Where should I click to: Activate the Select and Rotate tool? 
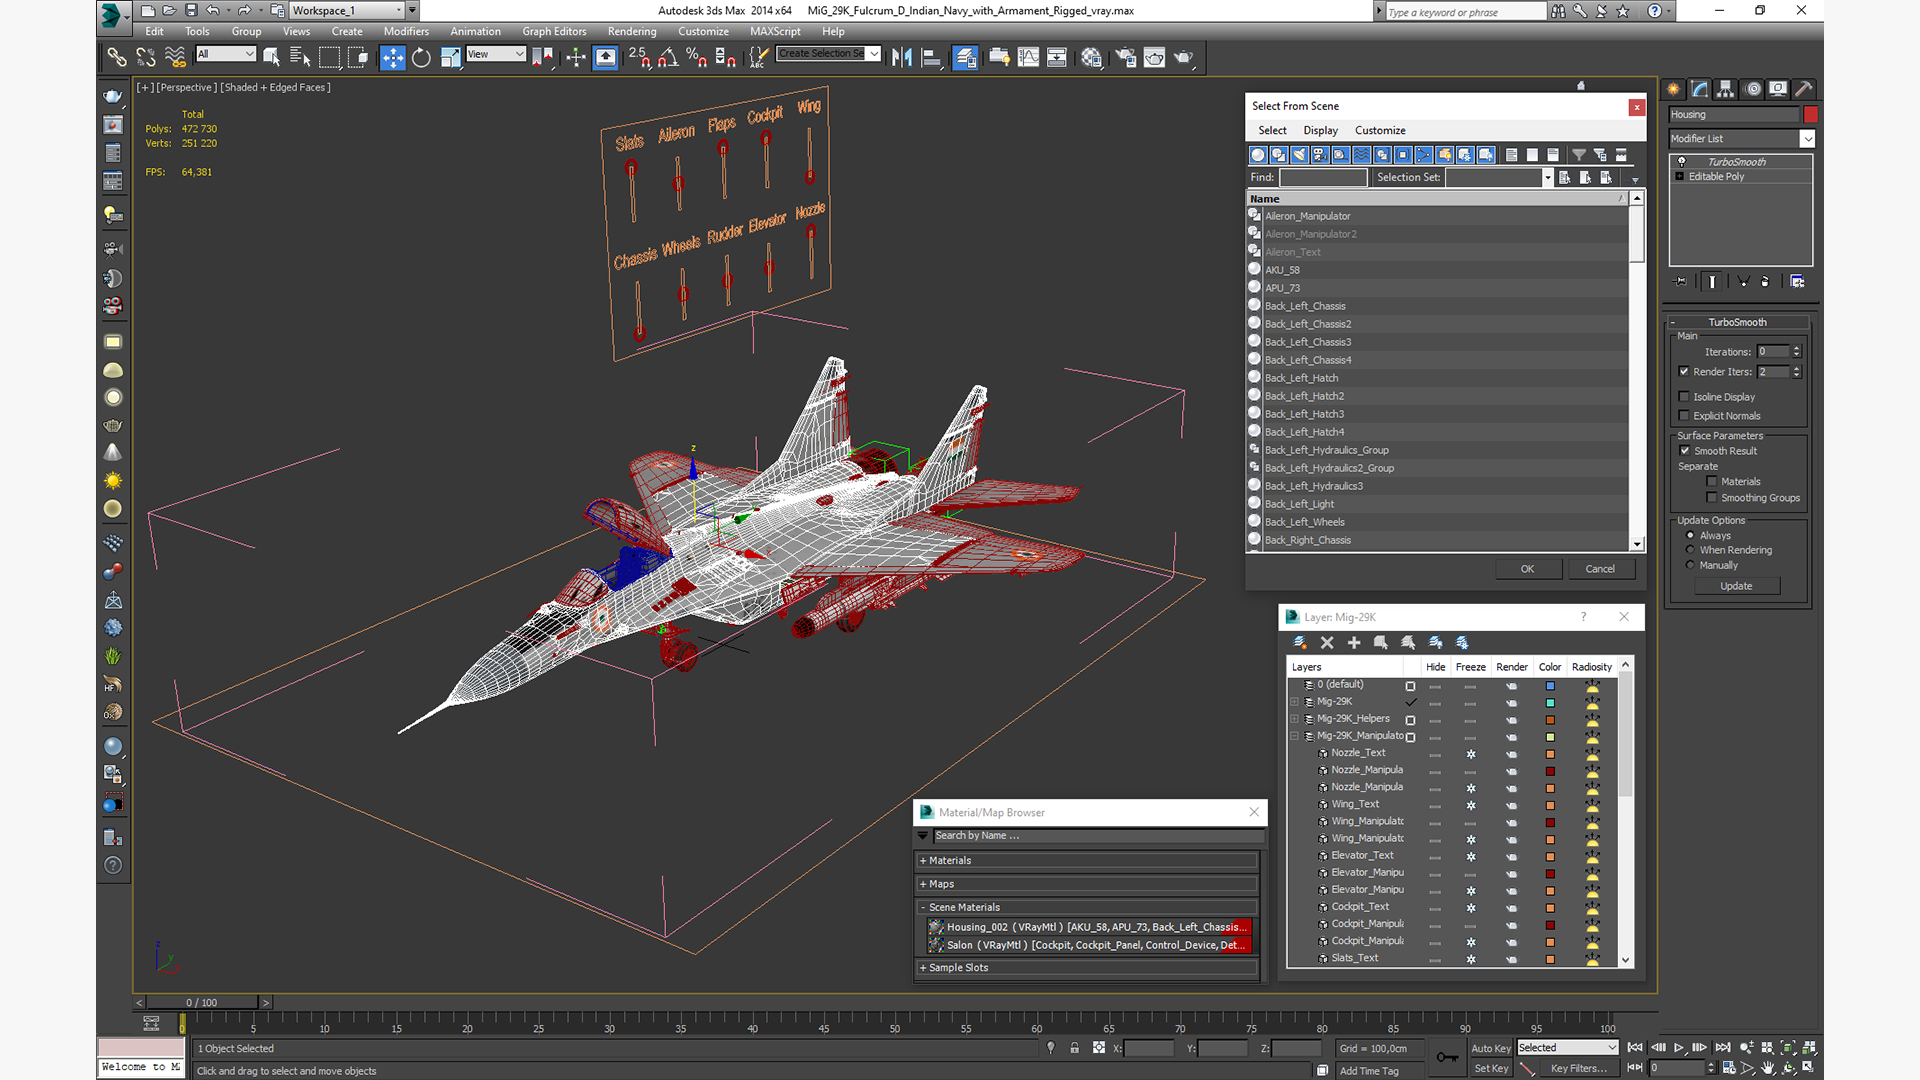421,57
